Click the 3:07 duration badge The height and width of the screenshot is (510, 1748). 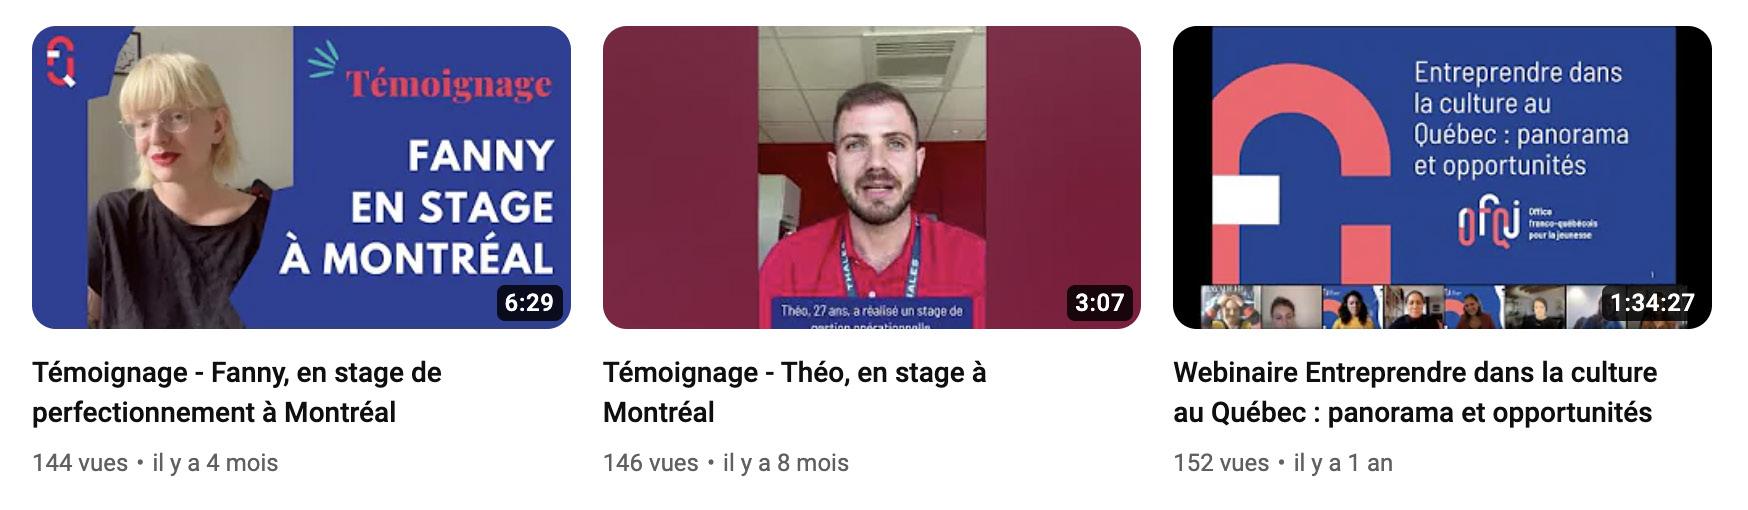pos(1099,302)
